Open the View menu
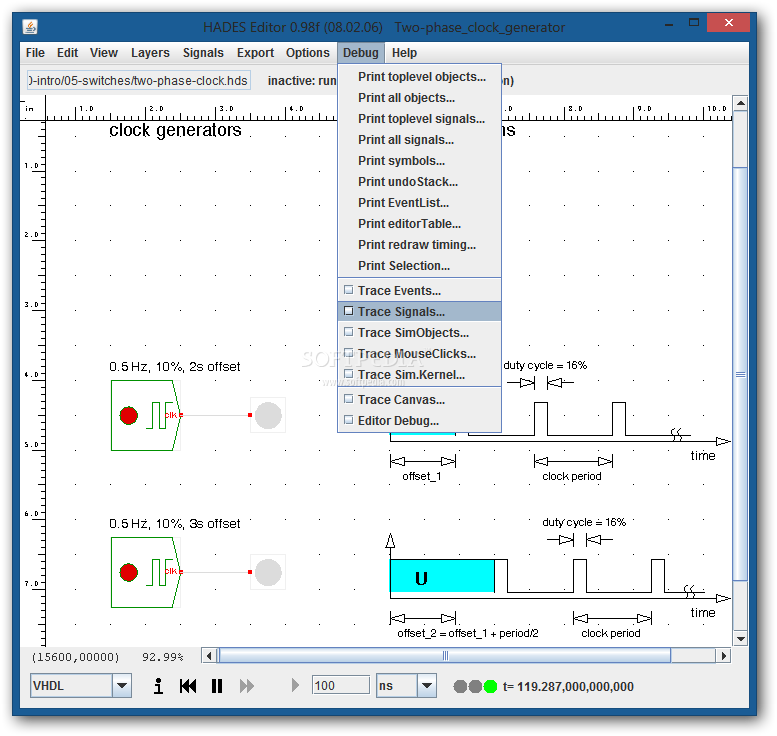This screenshot has width=777, height=736. click(x=104, y=53)
